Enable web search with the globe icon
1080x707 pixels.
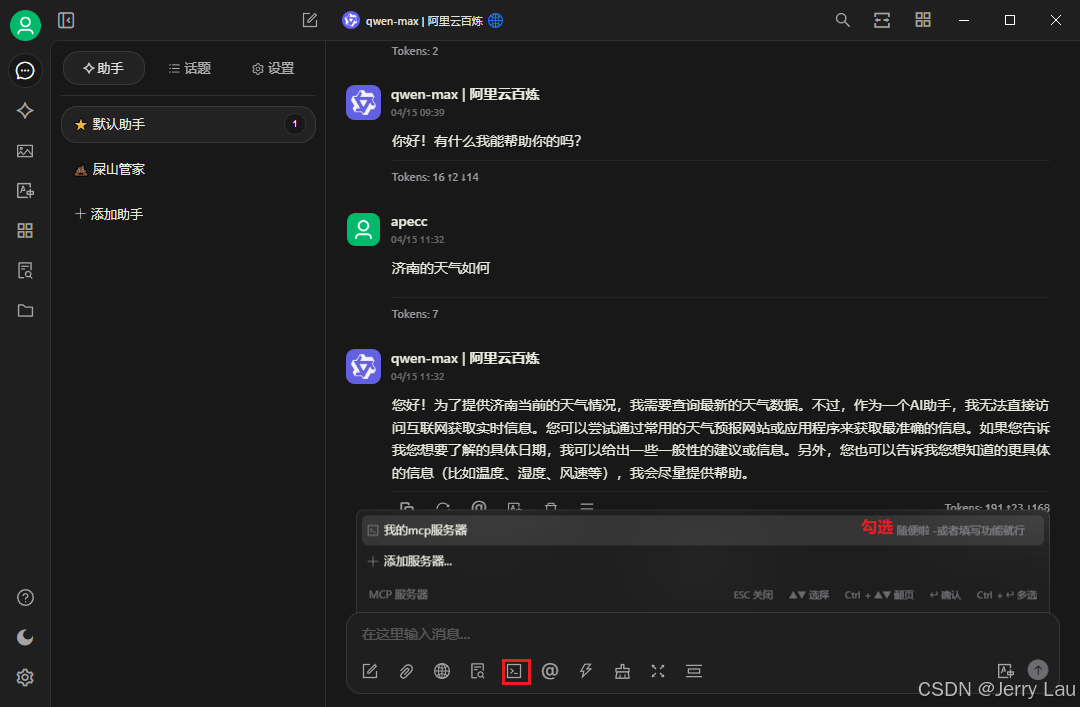442,671
